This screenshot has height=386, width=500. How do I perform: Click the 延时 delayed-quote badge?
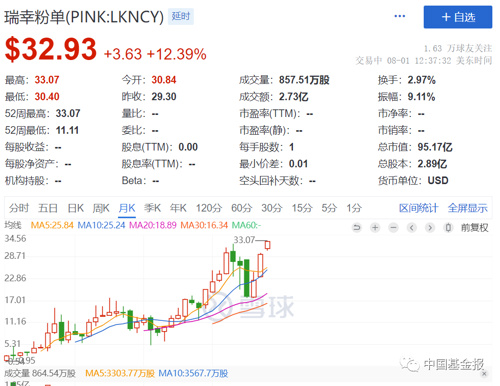[x=181, y=16]
